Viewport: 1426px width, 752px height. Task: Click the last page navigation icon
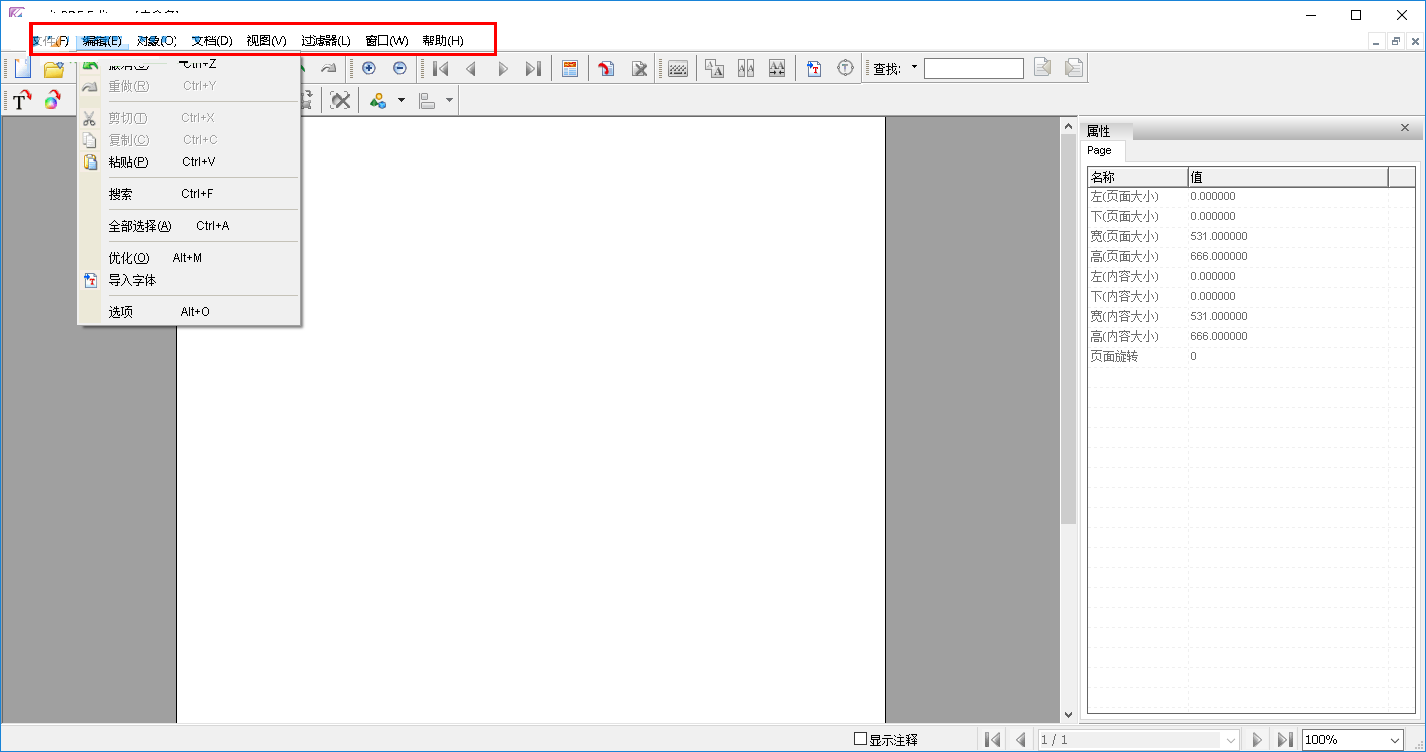click(533, 68)
